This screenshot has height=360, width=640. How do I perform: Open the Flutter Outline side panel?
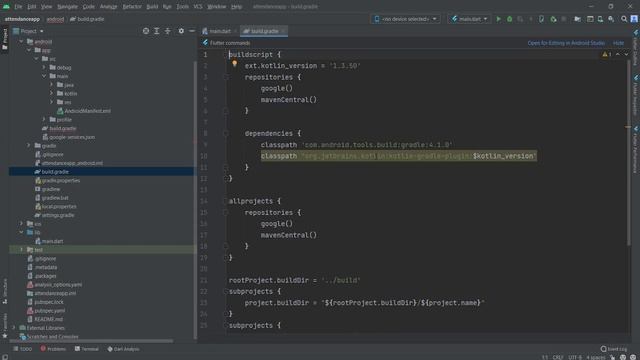coord(636,47)
